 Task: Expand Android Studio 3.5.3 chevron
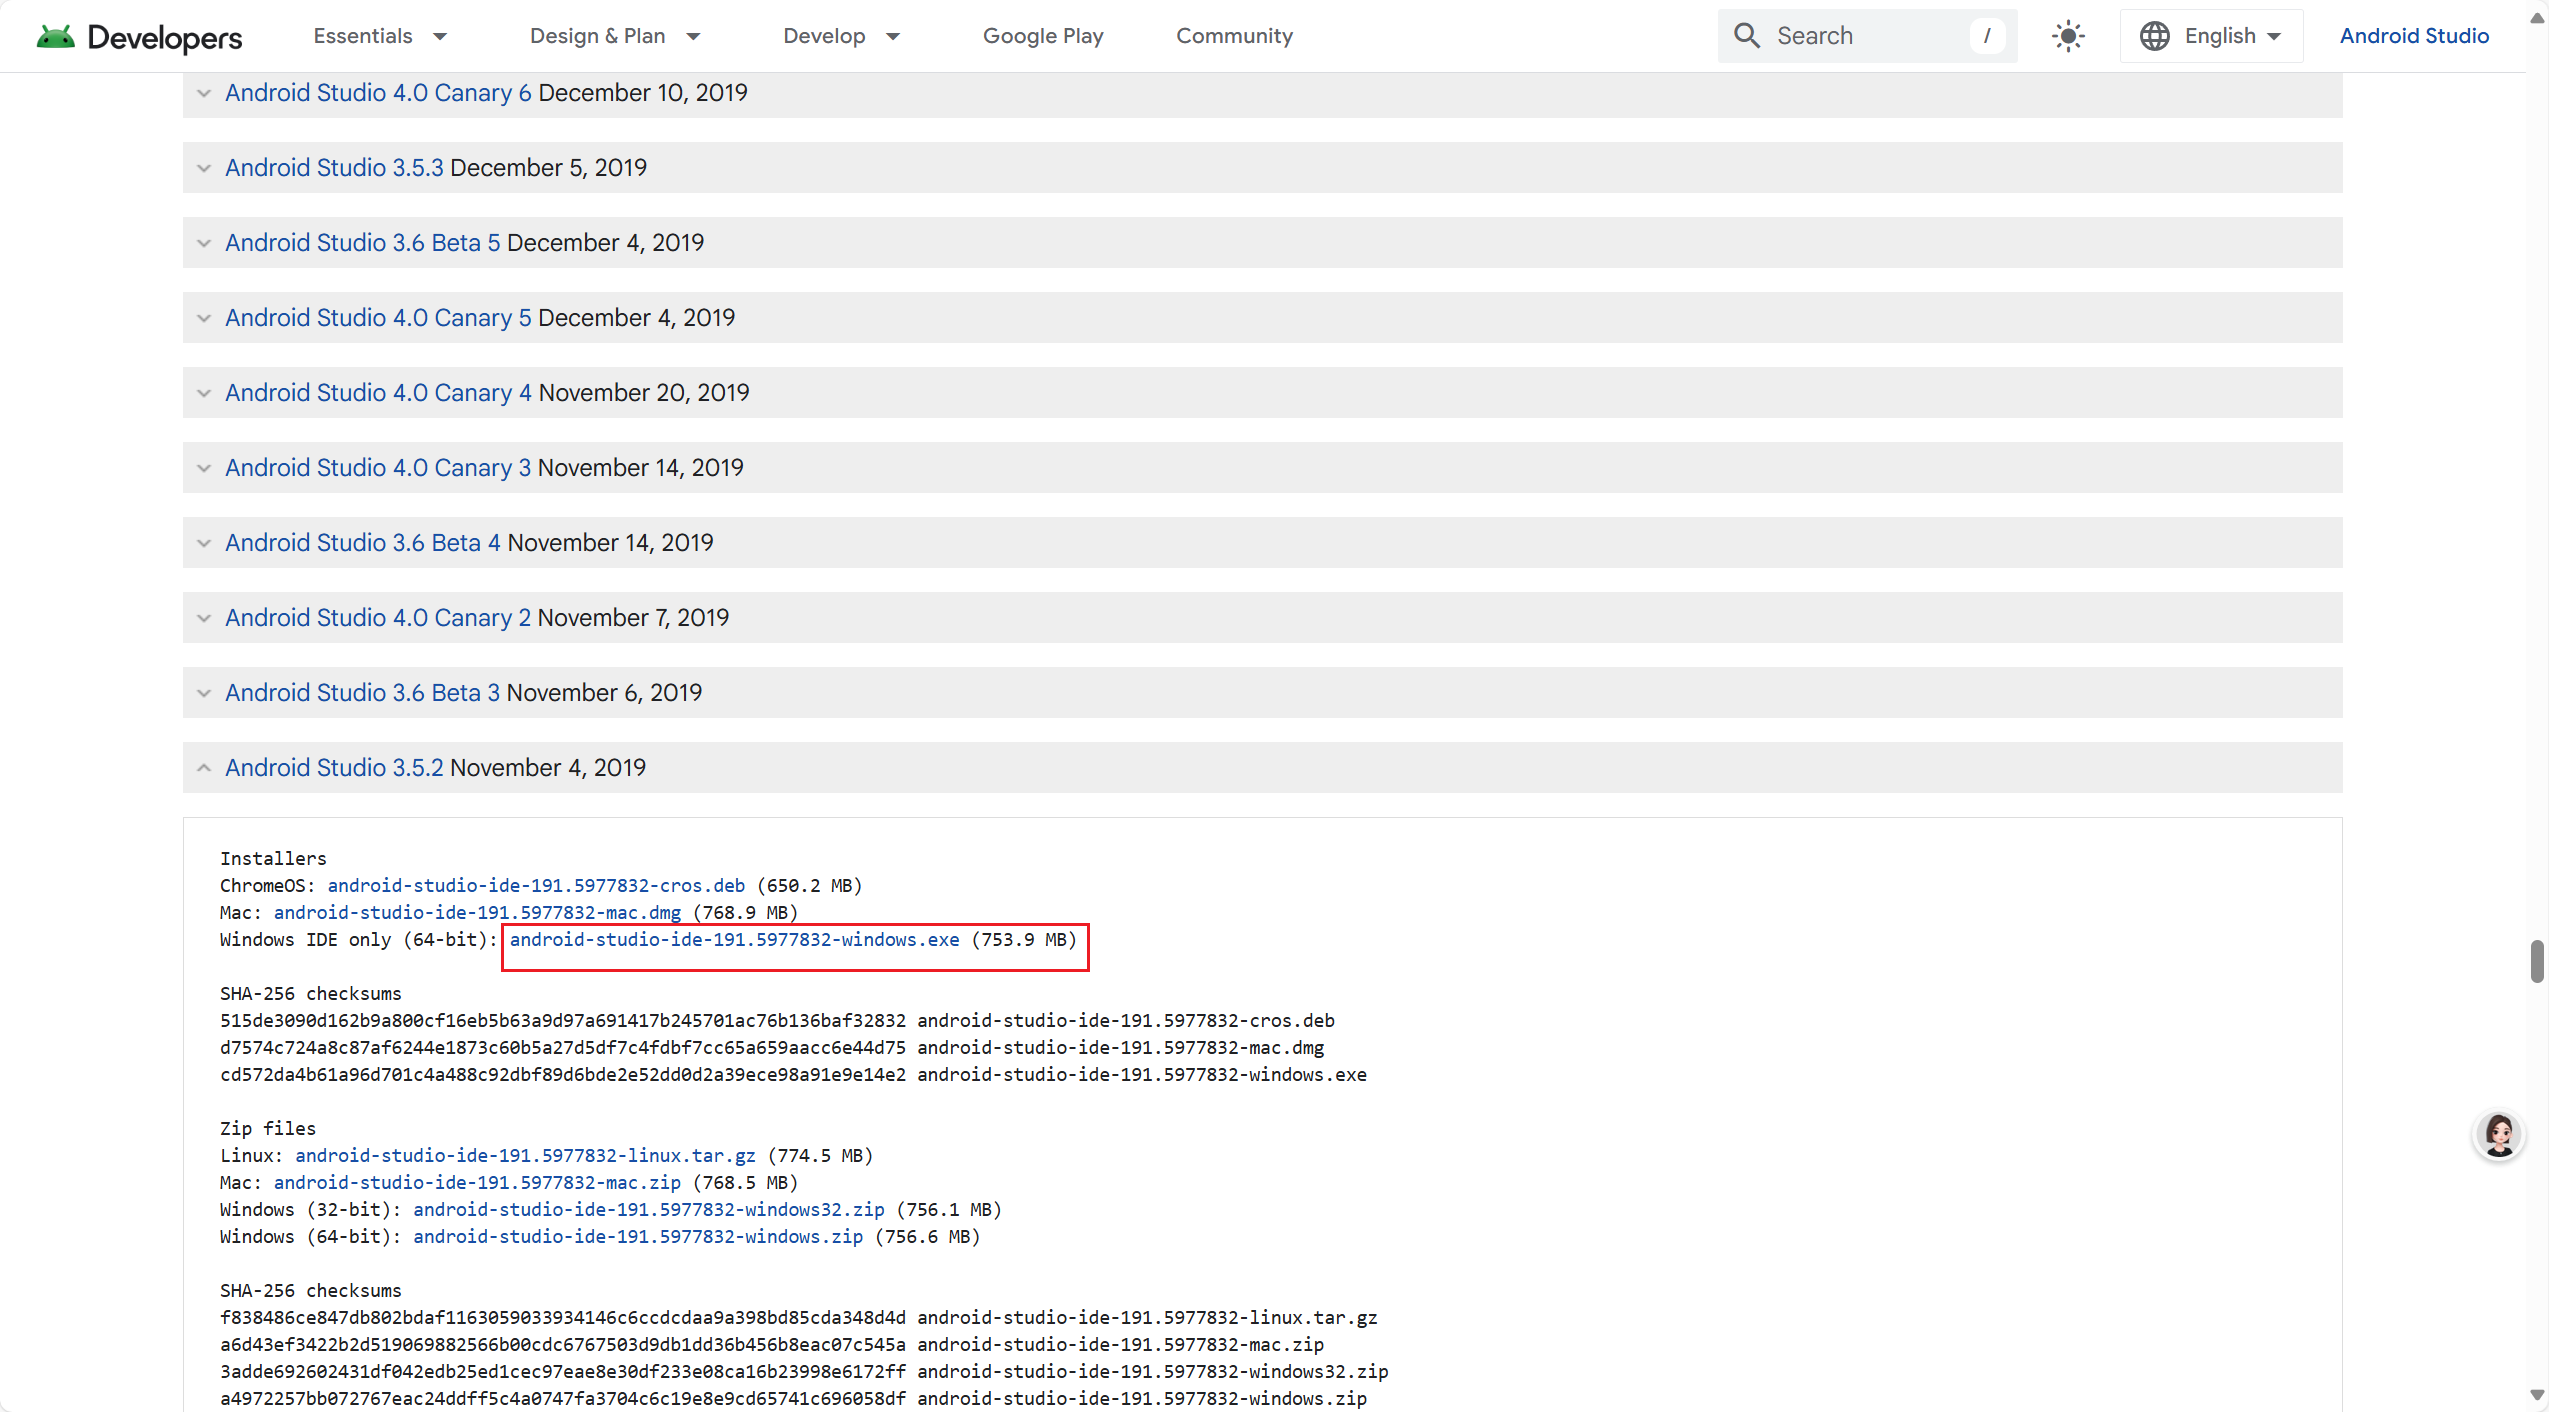click(x=204, y=168)
